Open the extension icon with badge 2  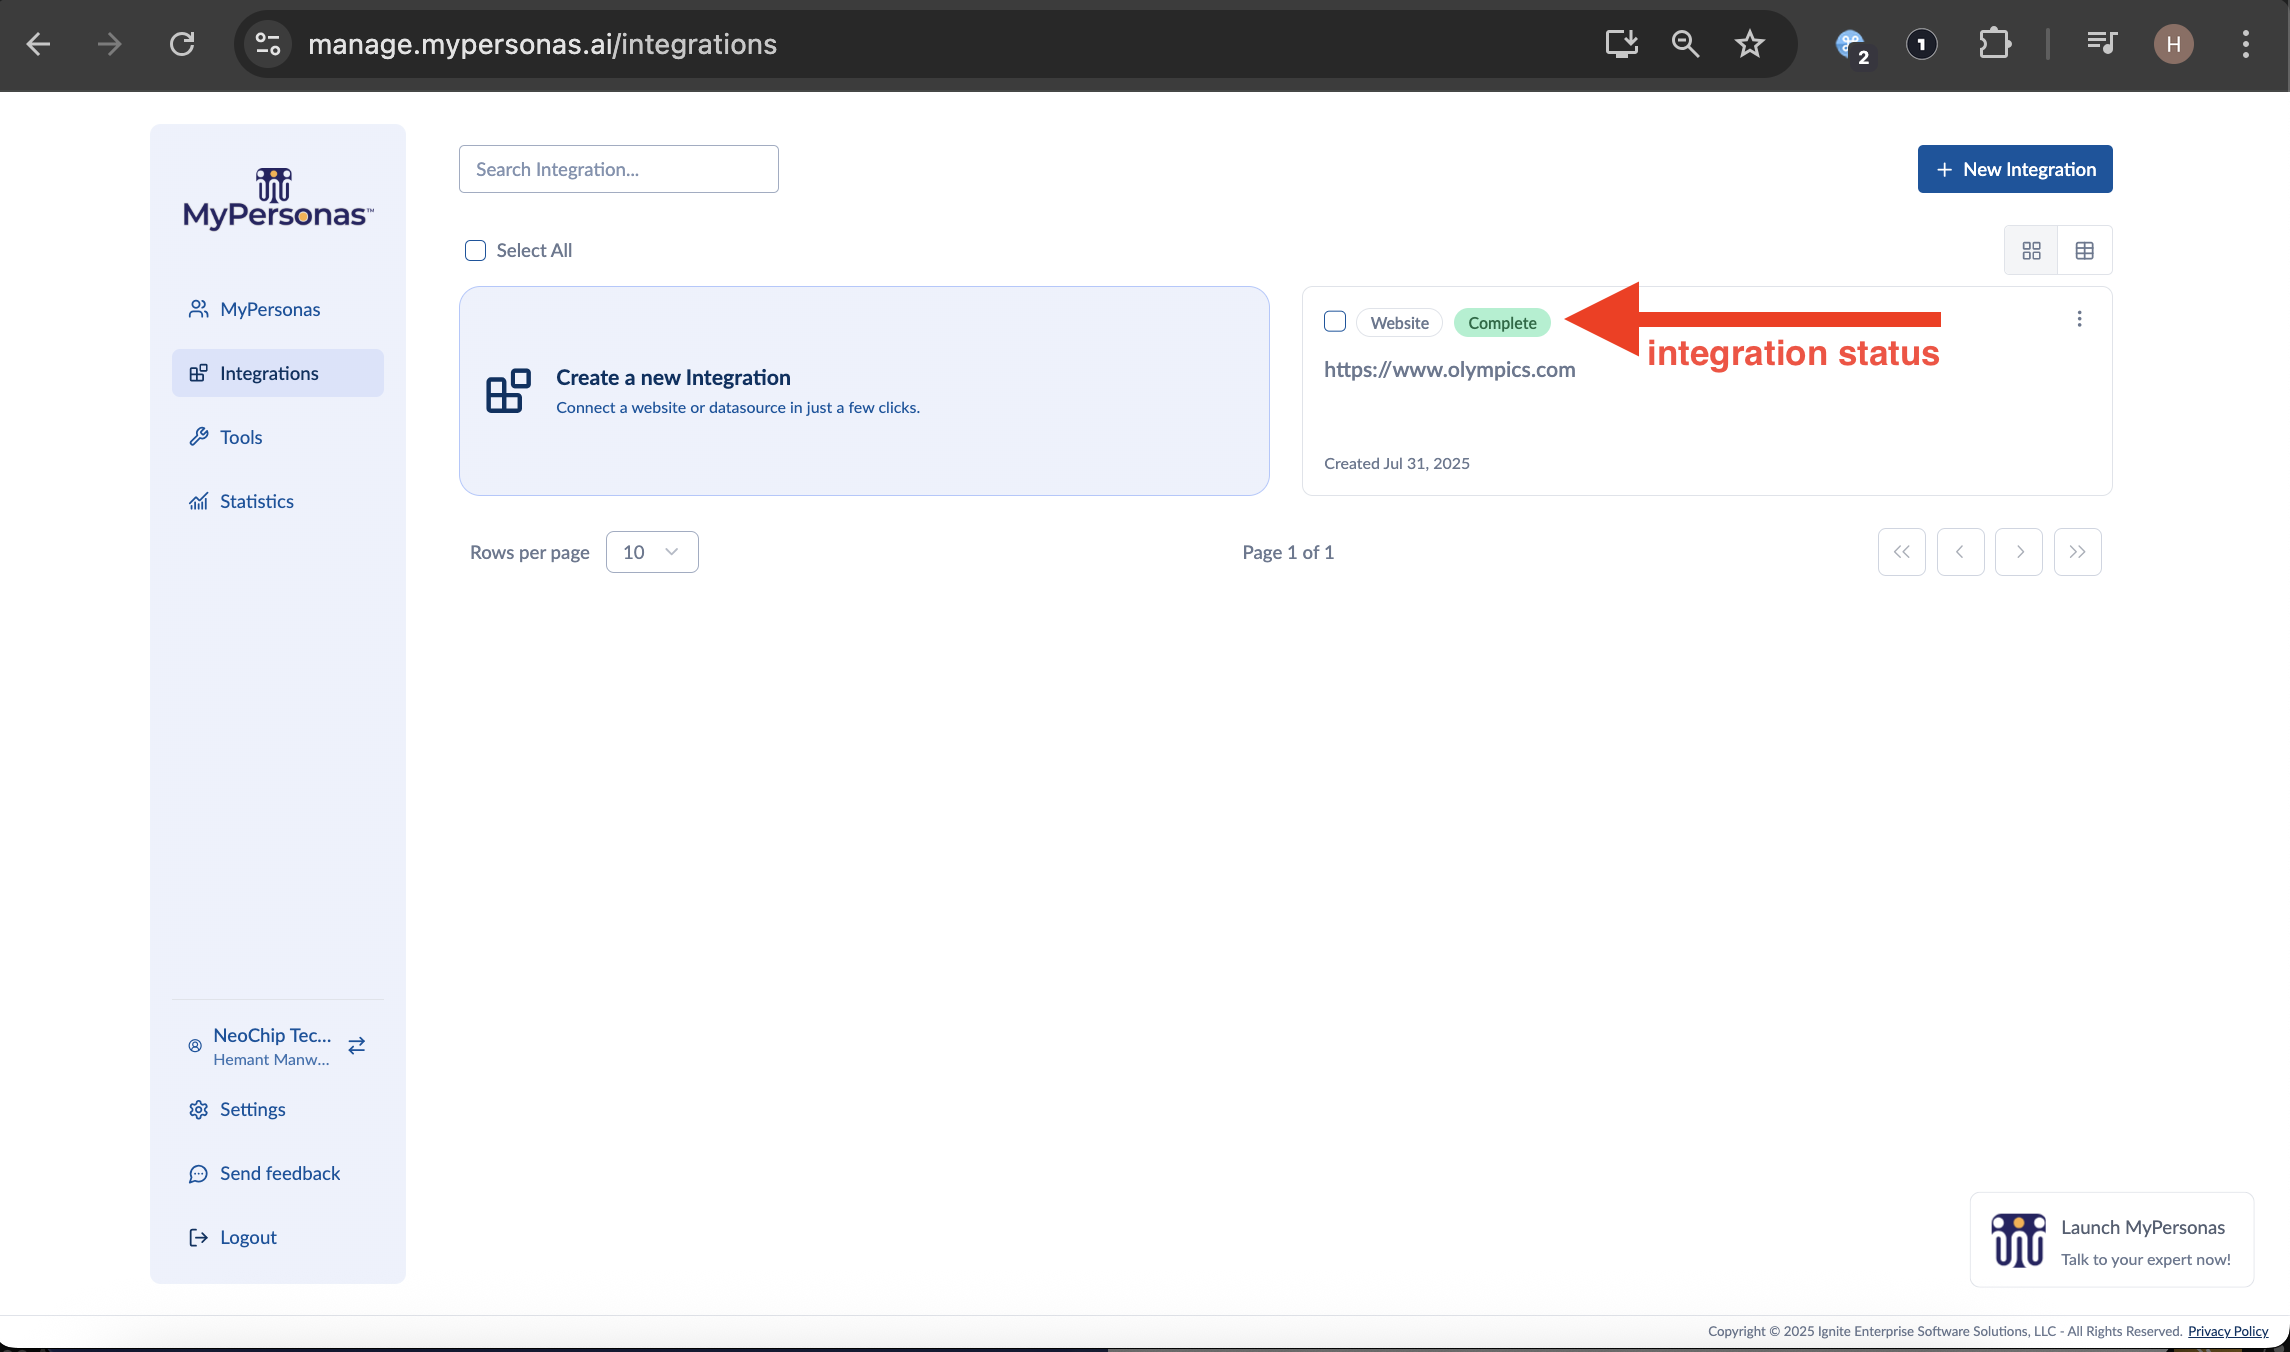pos(1852,46)
